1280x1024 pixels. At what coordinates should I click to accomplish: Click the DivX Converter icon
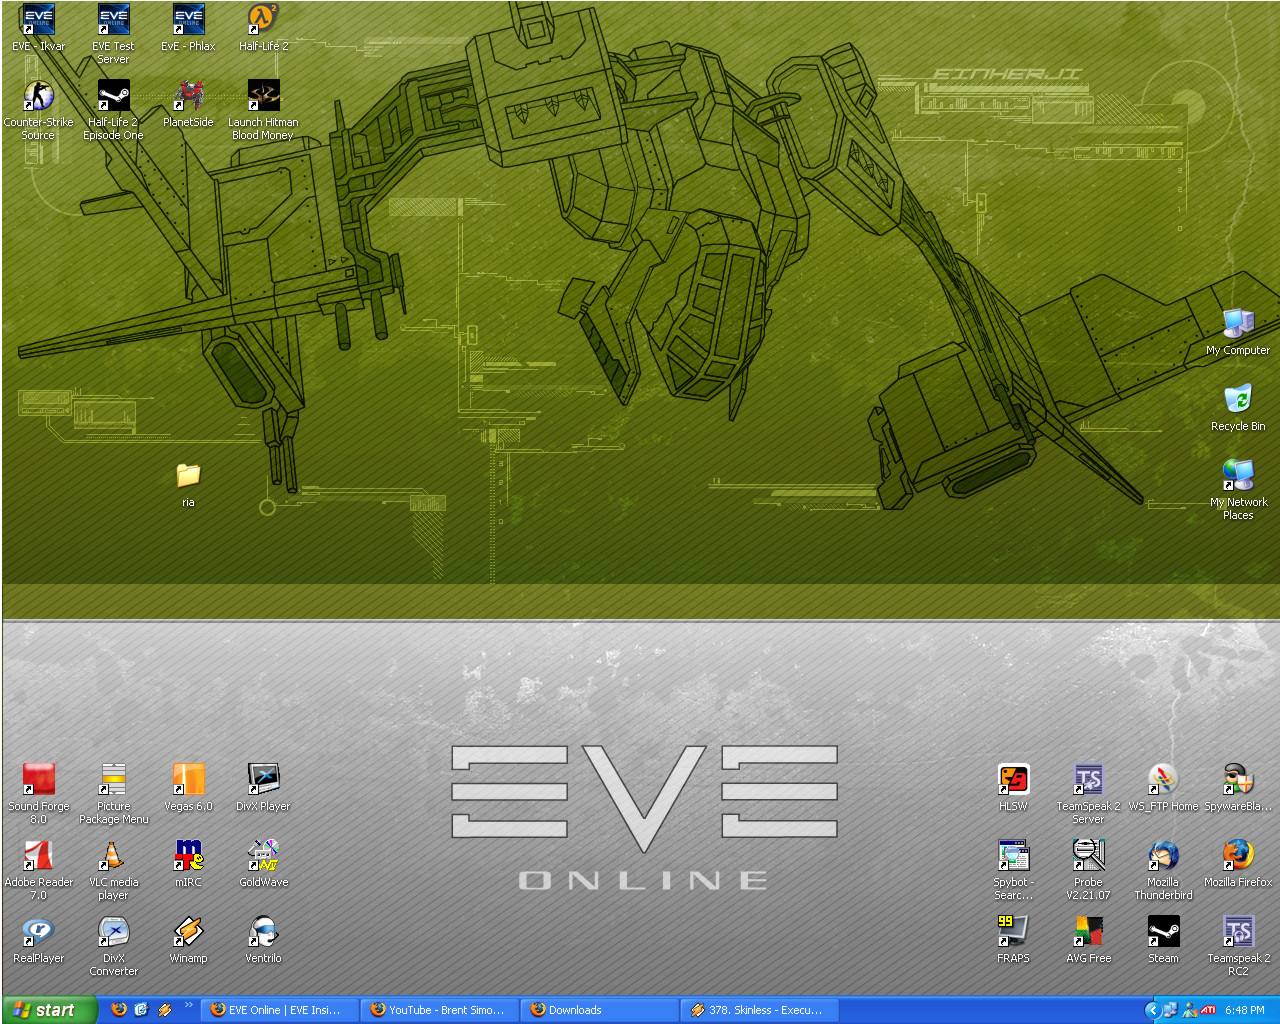click(x=113, y=946)
